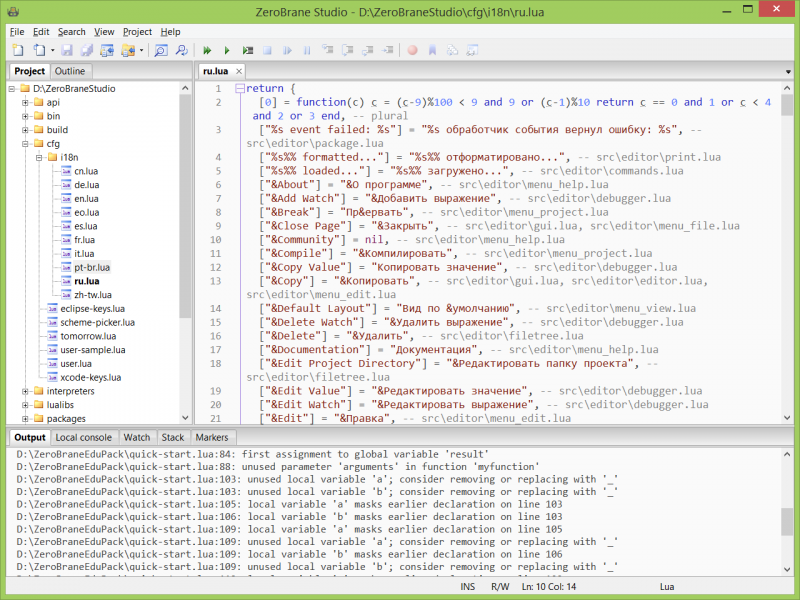This screenshot has width=800, height=600.
Task: Open the Find toolbar icon
Action: click(161, 50)
